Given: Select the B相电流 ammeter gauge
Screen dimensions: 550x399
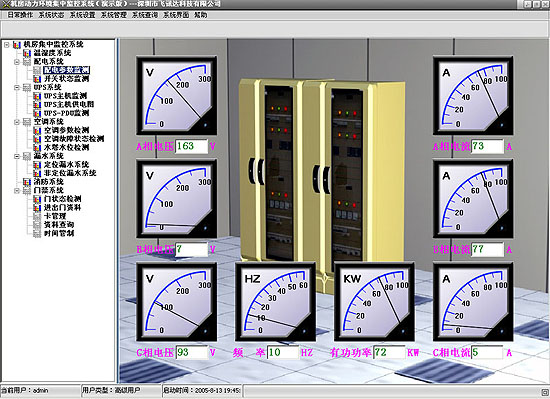Looking at the screenshot, I should [473, 199].
